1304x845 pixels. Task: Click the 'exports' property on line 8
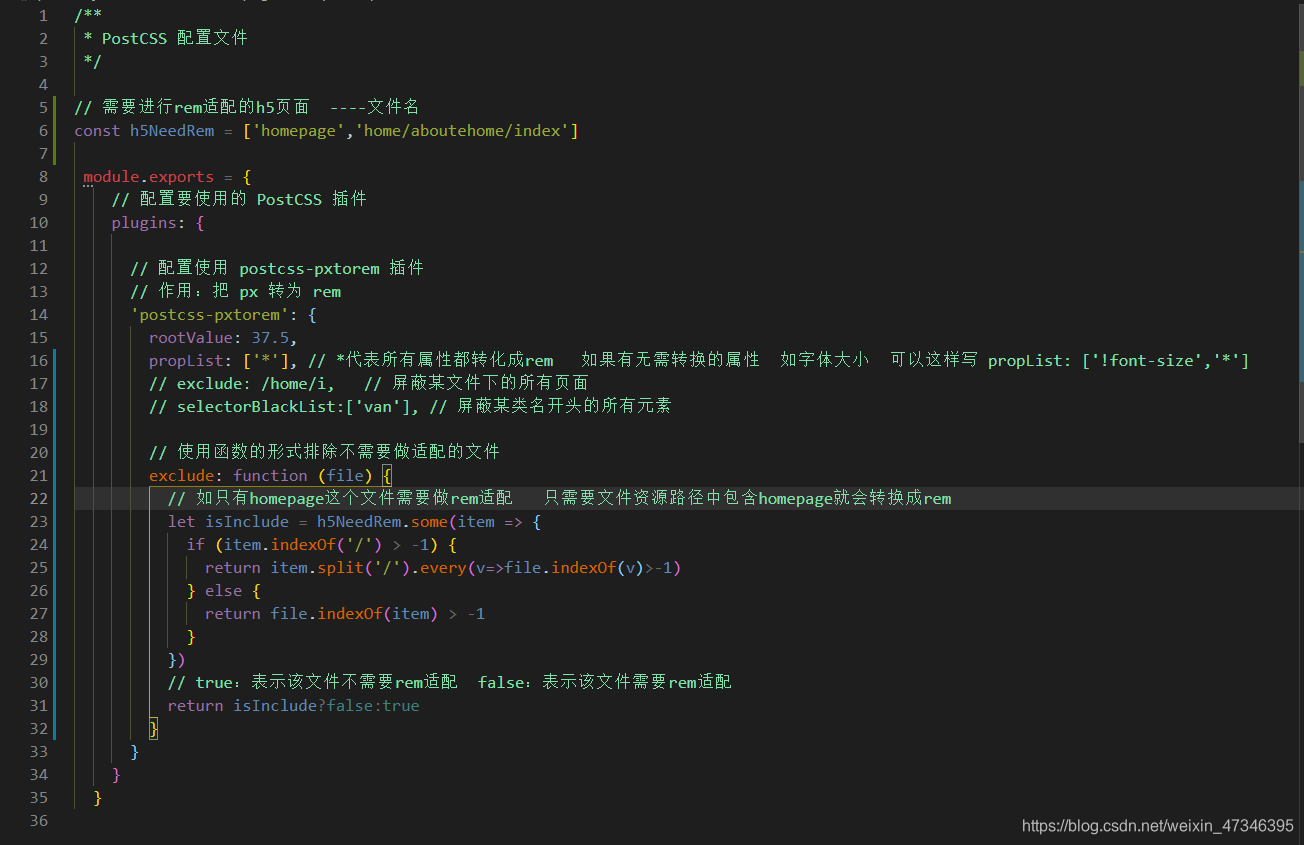coord(181,177)
